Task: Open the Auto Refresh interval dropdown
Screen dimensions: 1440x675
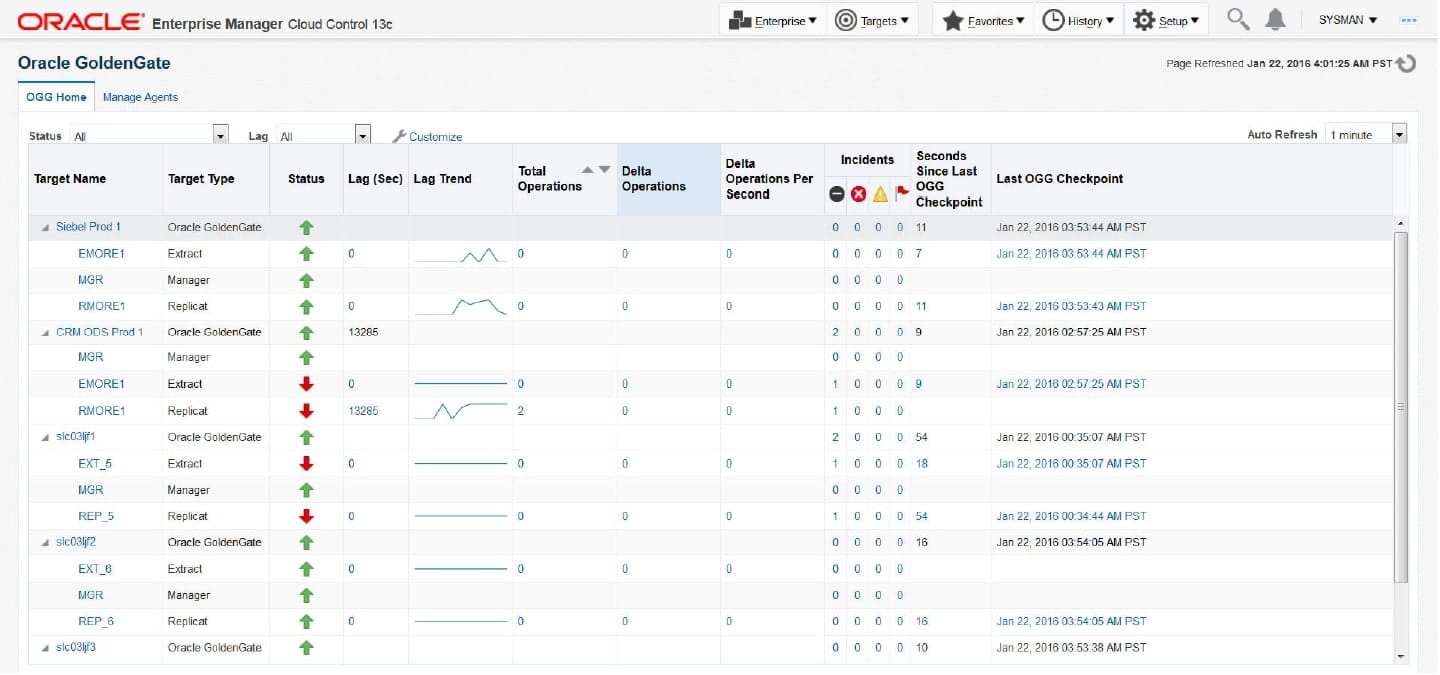Action: click(1399, 135)
